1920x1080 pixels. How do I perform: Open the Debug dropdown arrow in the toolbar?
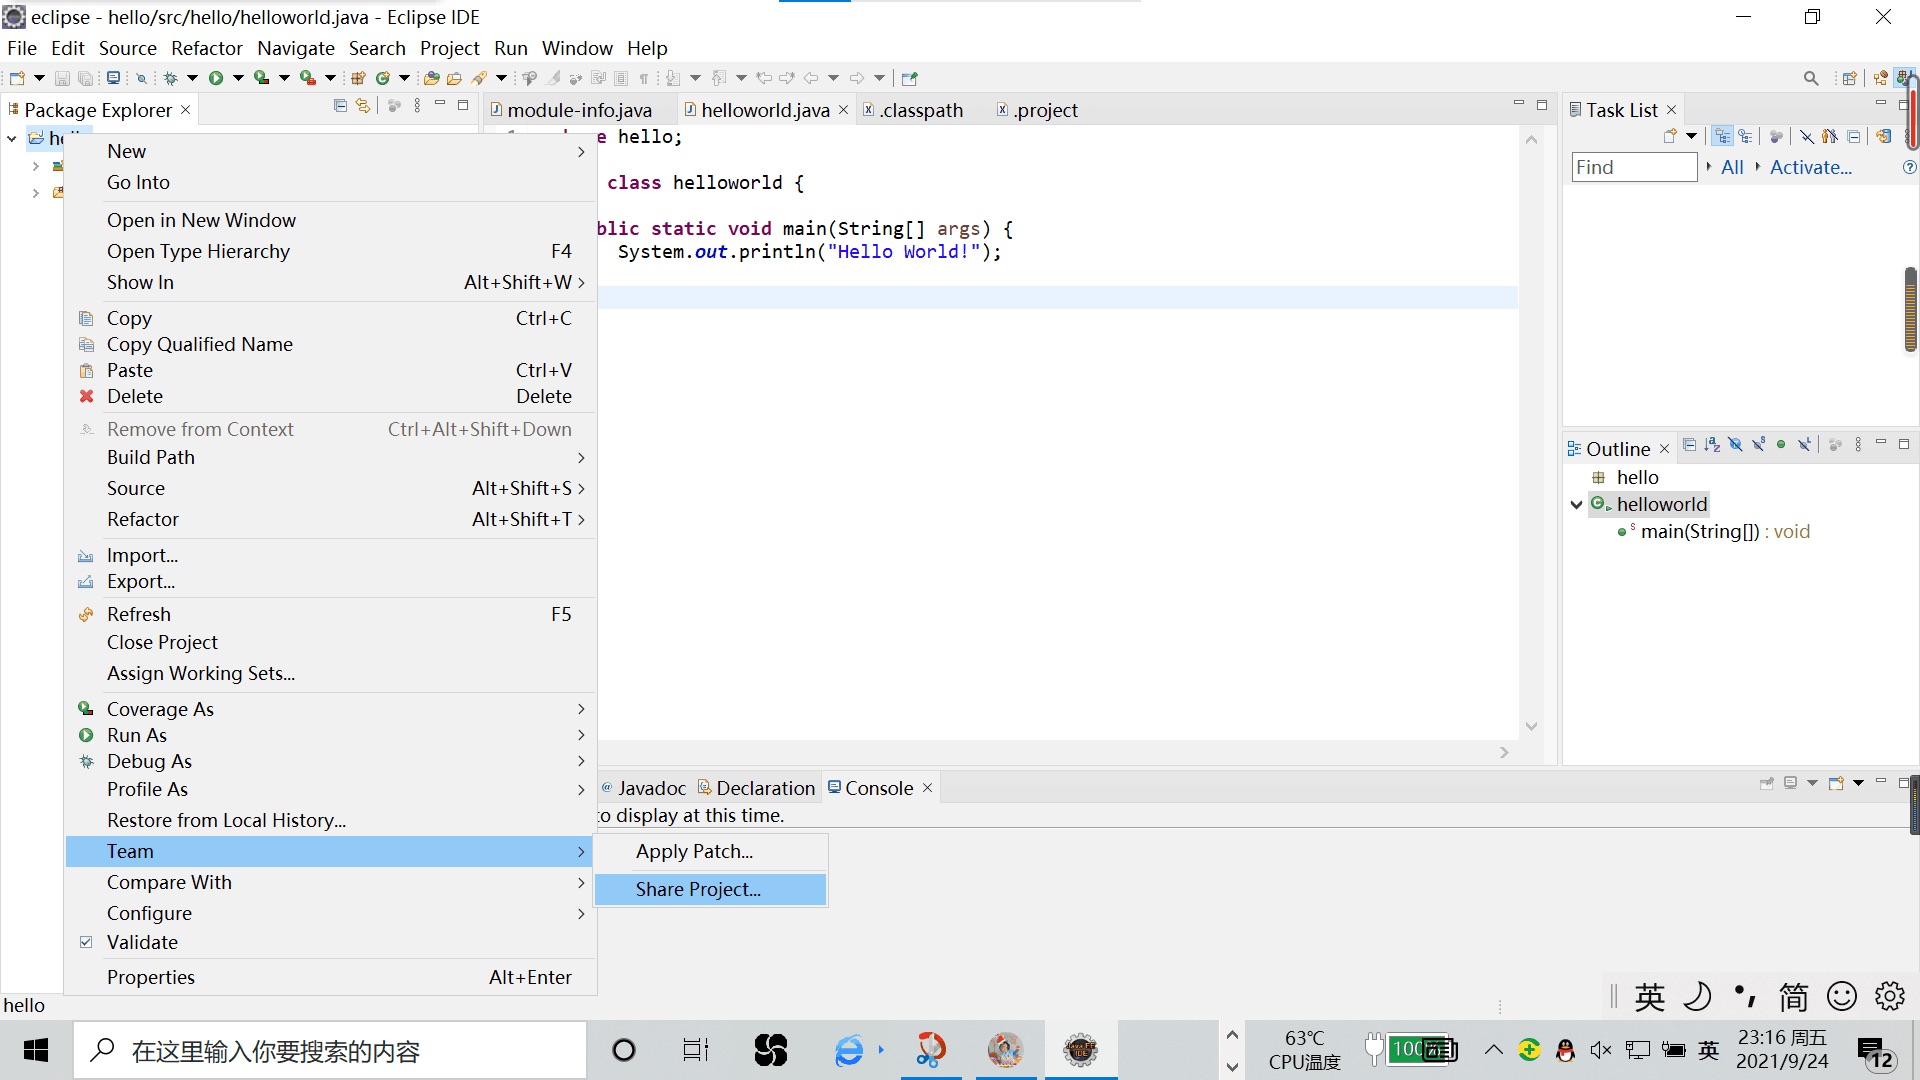pyautogui.click(x=192, y=78)
